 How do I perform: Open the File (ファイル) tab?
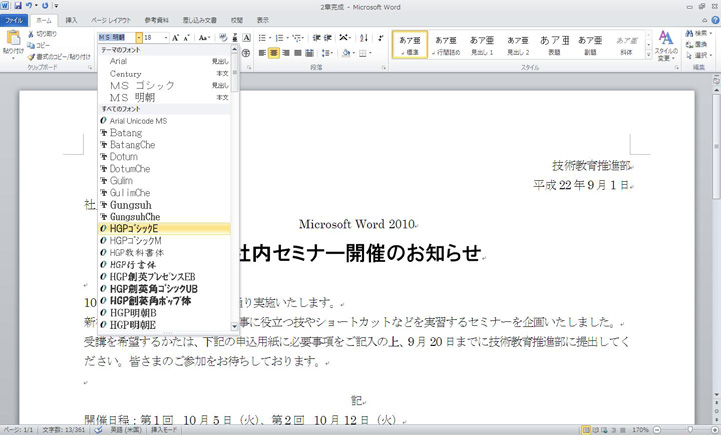14,20
